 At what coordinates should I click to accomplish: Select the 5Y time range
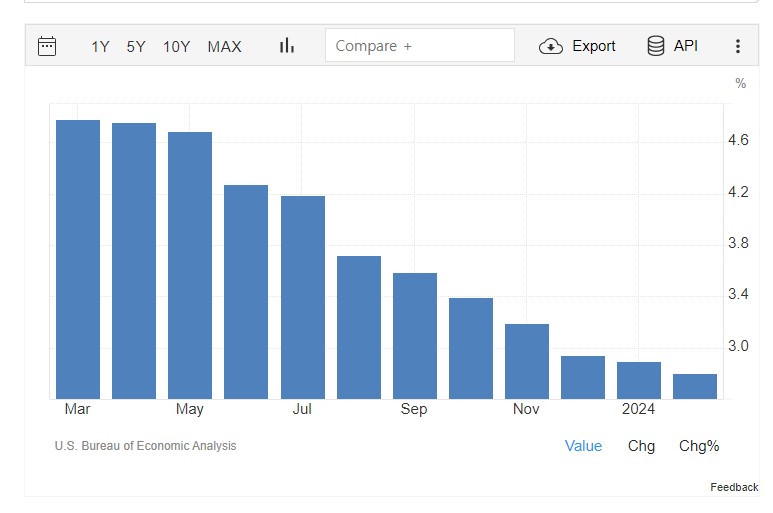(x=136, y=47)
